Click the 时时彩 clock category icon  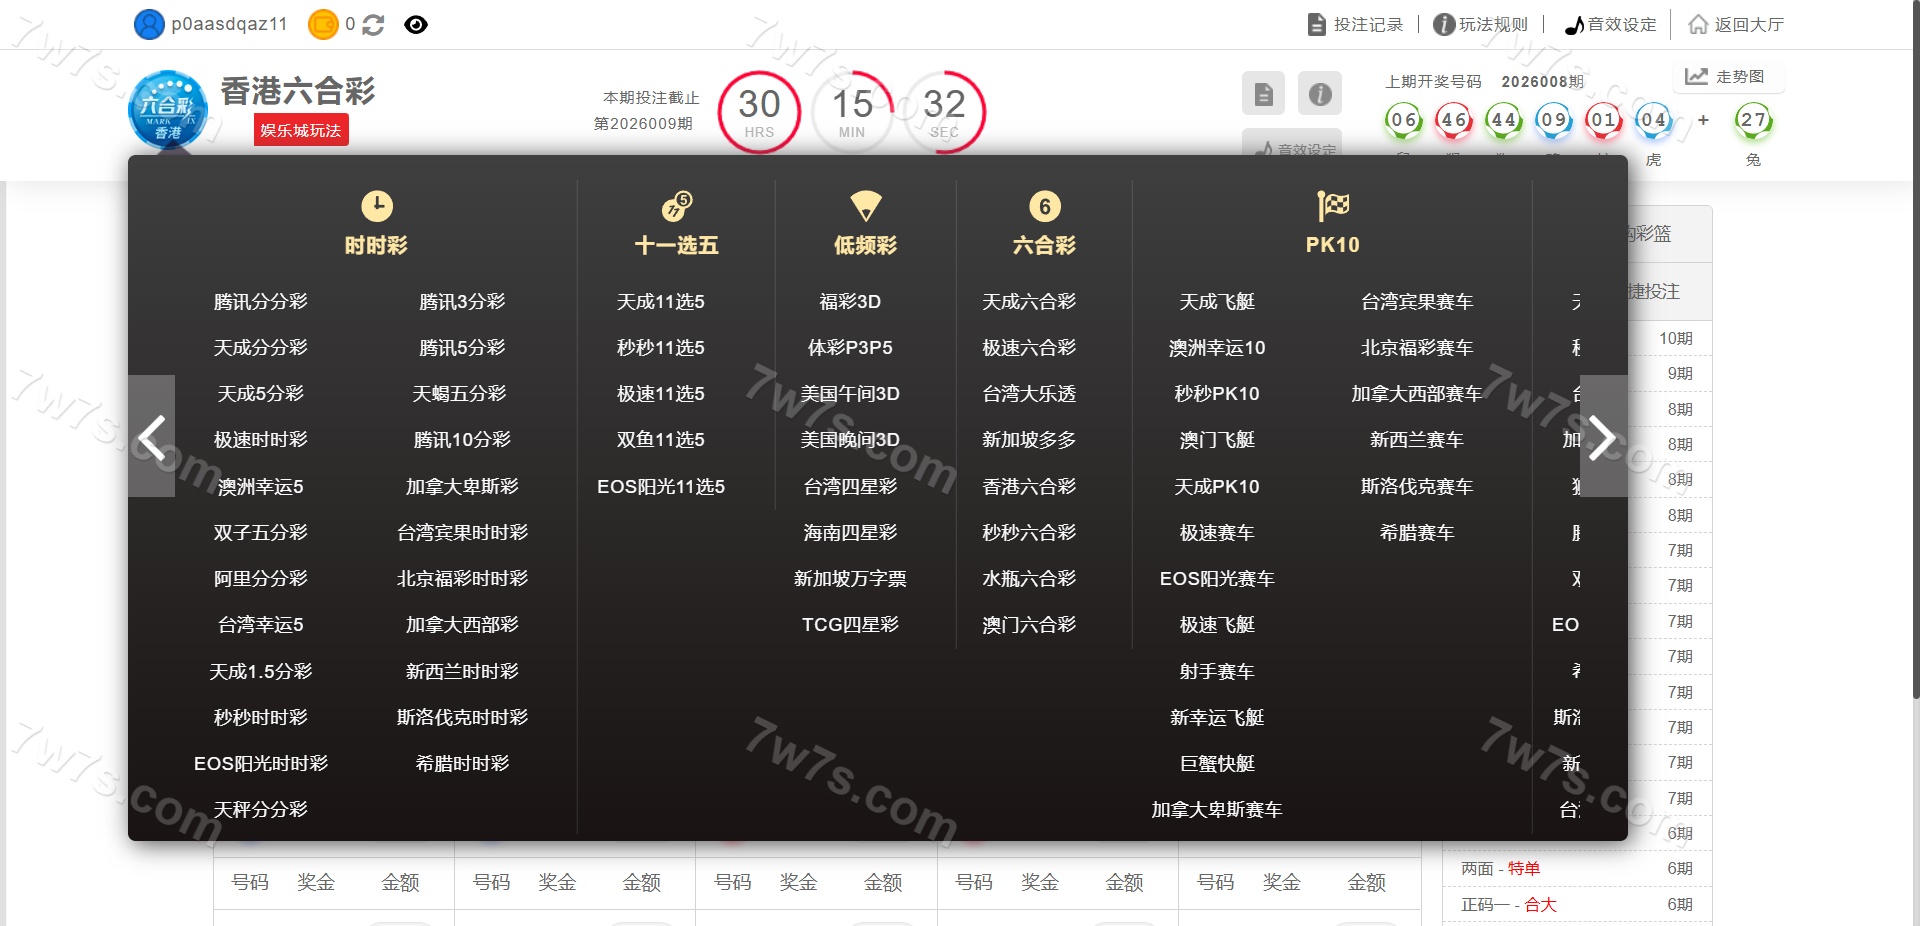(x=377, y=206)
